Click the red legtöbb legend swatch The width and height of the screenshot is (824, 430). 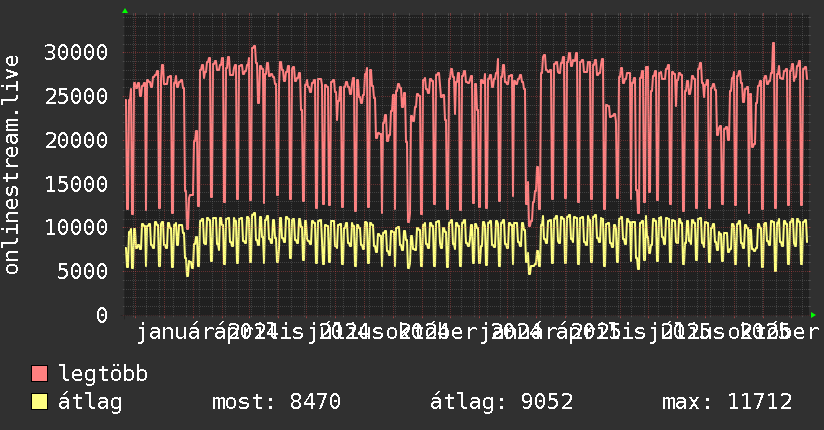(40, 374)
